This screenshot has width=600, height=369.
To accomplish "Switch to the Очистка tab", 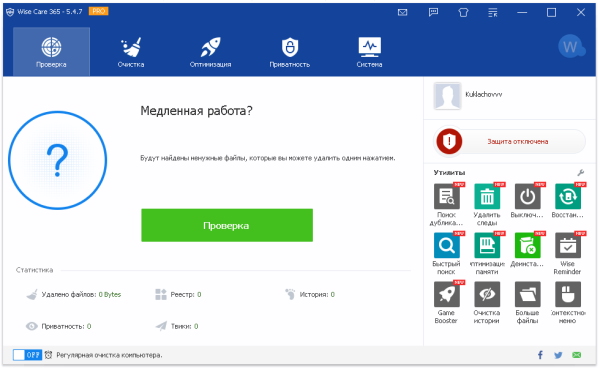I will (x=131, y=52).
